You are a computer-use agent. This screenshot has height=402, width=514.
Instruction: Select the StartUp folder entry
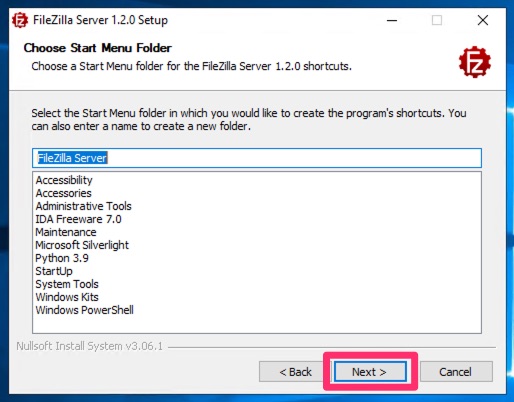click(54, 271)
